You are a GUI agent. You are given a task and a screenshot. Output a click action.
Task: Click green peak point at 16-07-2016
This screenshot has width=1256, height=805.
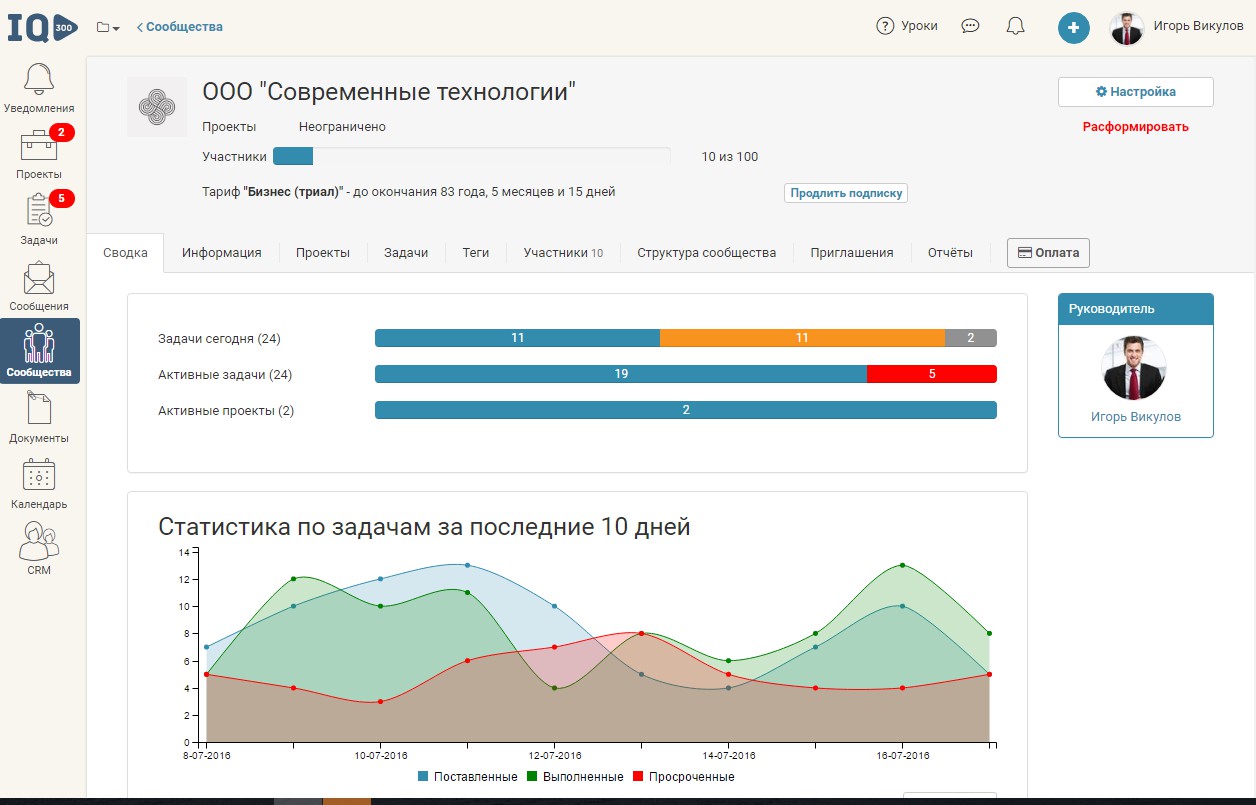(x=903, y=565)
